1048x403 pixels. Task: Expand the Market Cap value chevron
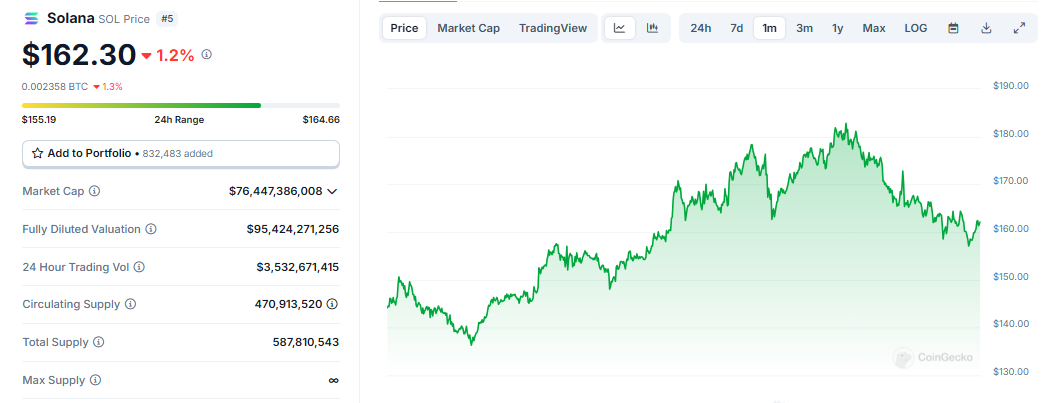pyautogui.click(x=332, y=191)
